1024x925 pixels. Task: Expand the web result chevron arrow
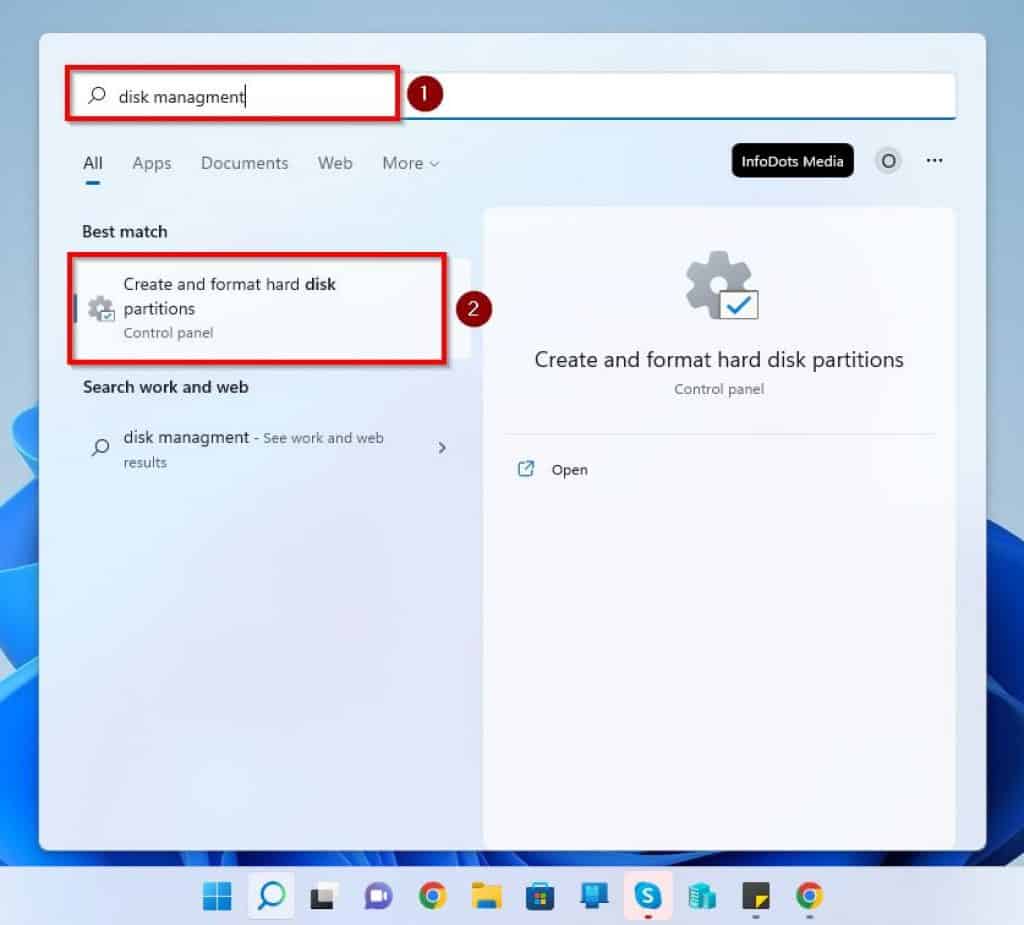pyautogui.click(x=442, y=448)
